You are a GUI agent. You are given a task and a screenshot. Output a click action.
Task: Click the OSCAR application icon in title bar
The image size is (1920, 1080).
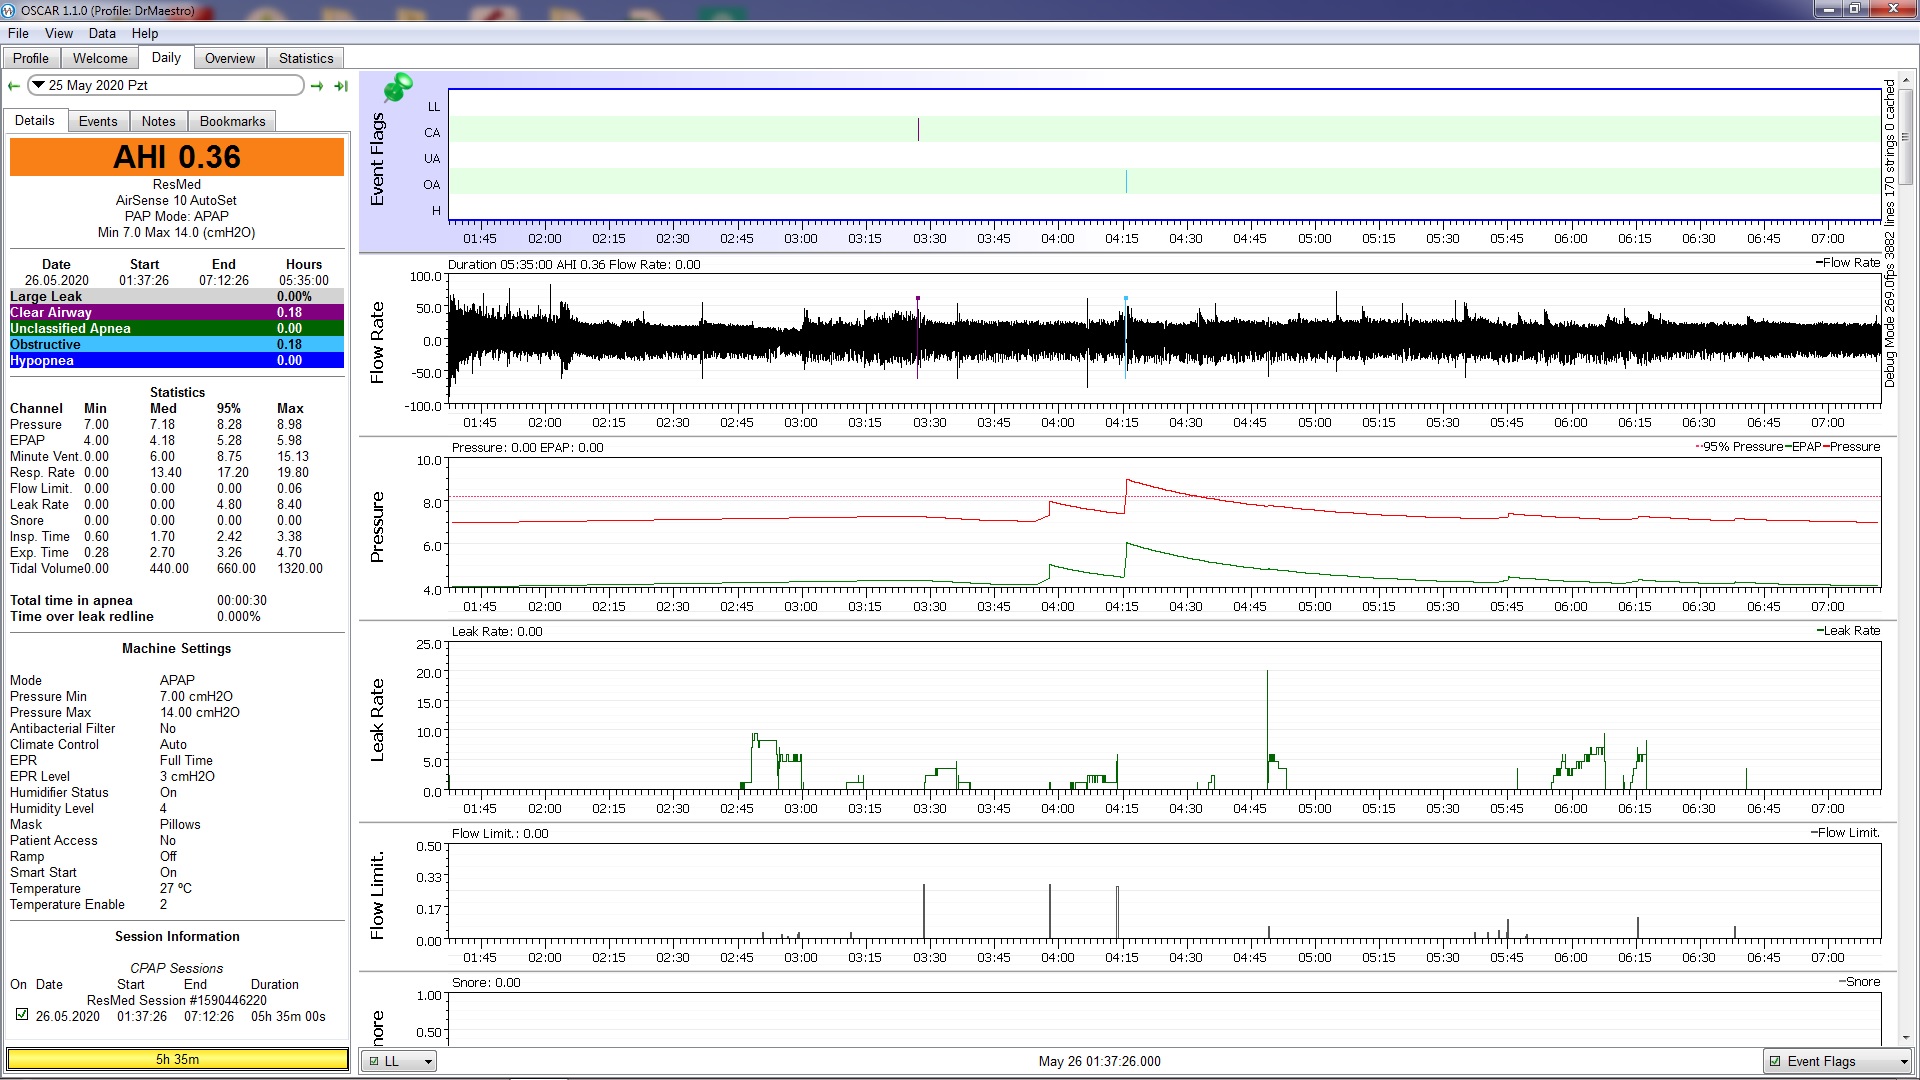coord(8,10)
